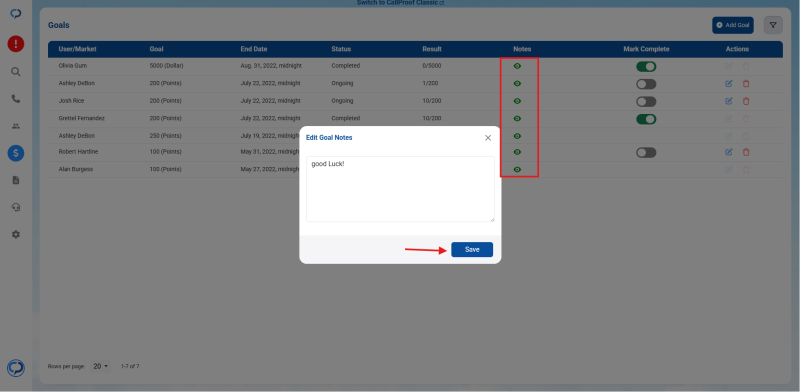Click the Save button in dialog
800x392 pixels.
(472, 250)
